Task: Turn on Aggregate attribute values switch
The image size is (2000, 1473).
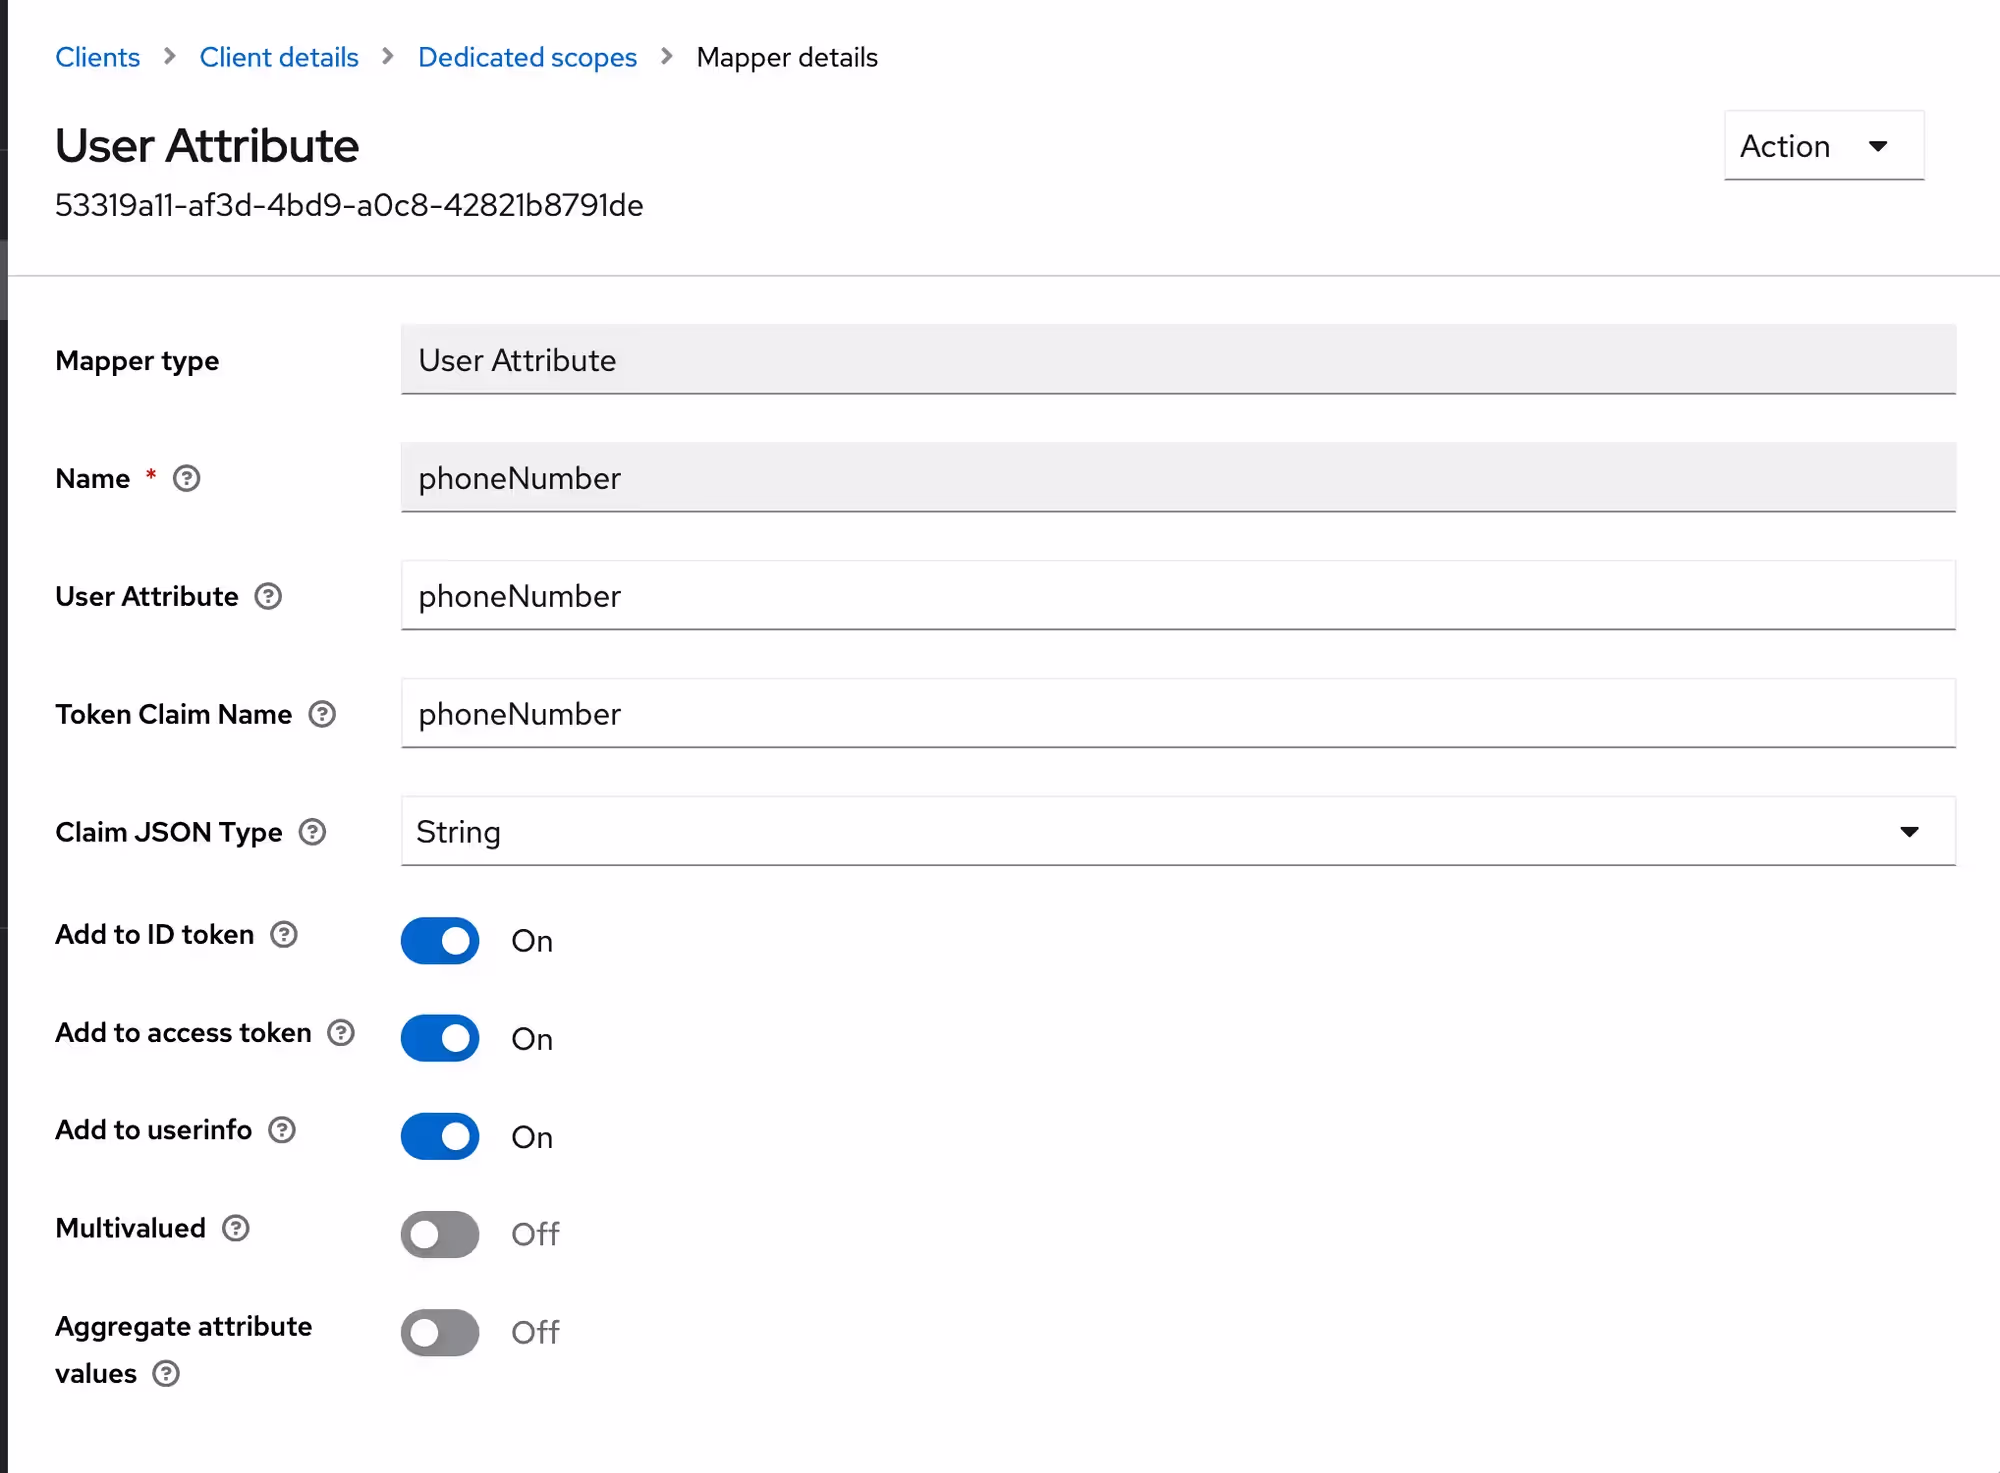Action: 440,1333
